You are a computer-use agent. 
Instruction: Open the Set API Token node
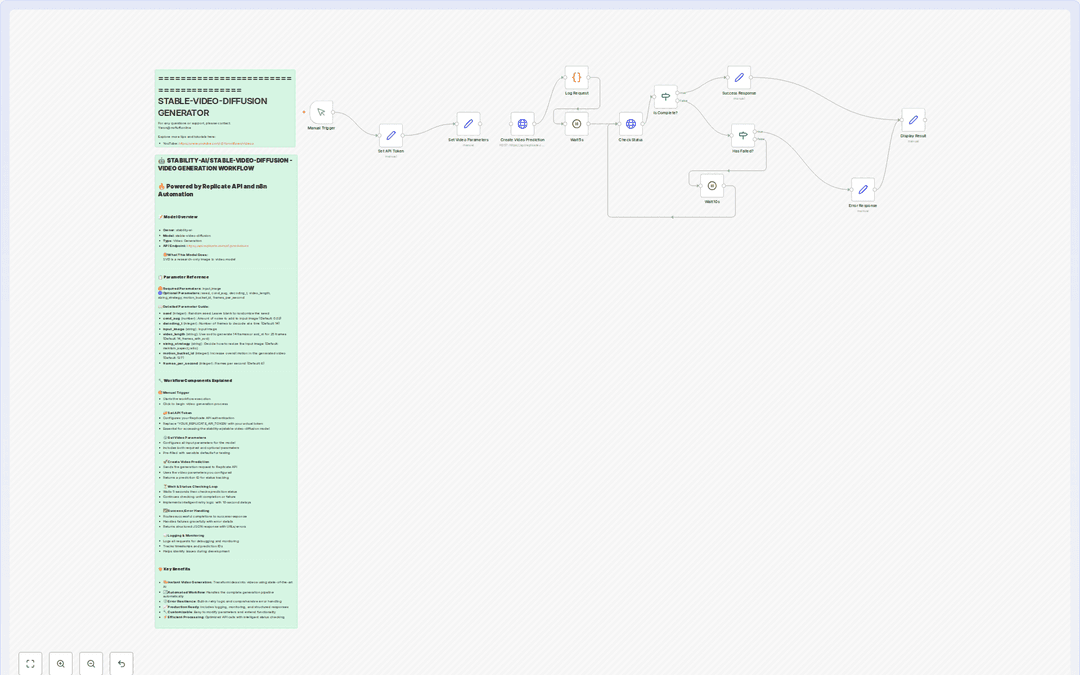click(x=390, y=135)
